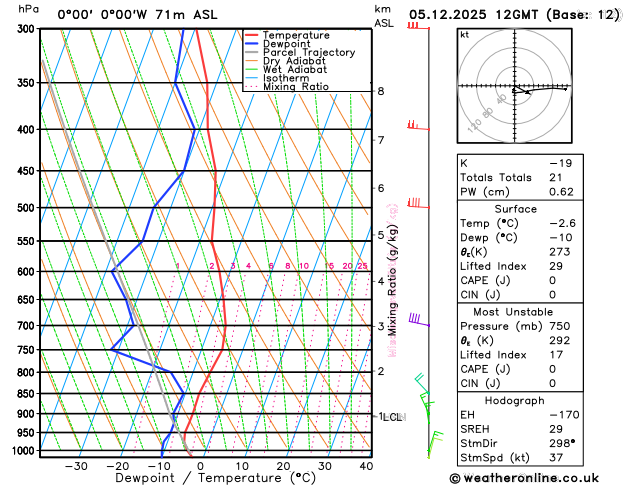
Task: Click the 'Mixing Ratio' legend entry
Action: click(x=296, y=87)
